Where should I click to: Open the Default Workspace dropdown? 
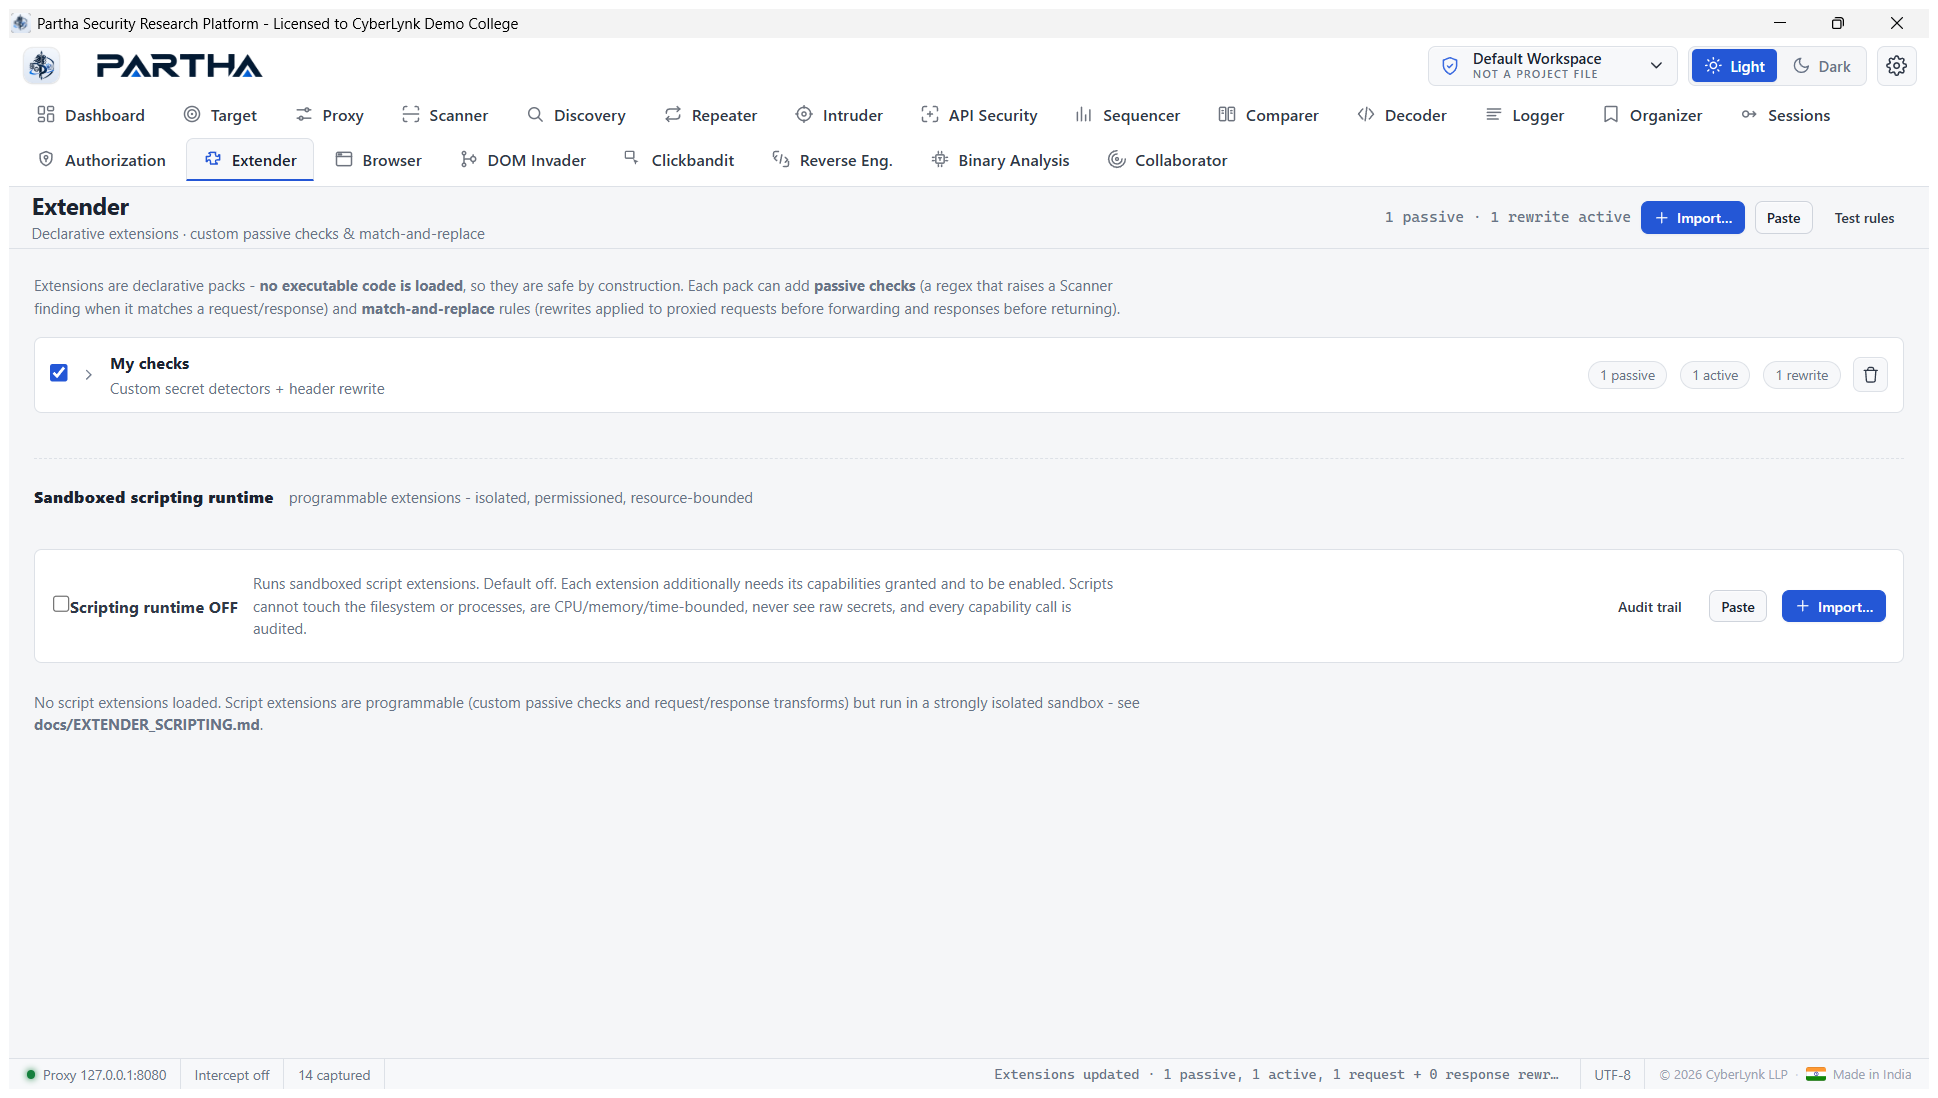pyautogui.click(x=1552, y=66)
